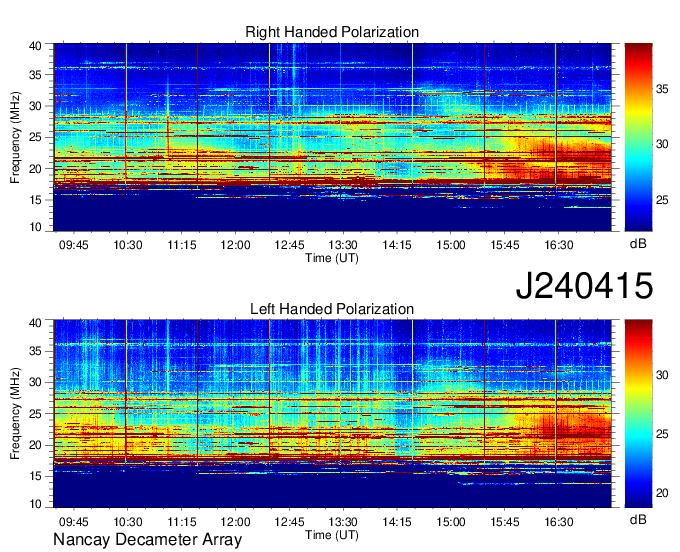Click the J240415 observation label
680x552 pixels.
(x=584, y=285)
